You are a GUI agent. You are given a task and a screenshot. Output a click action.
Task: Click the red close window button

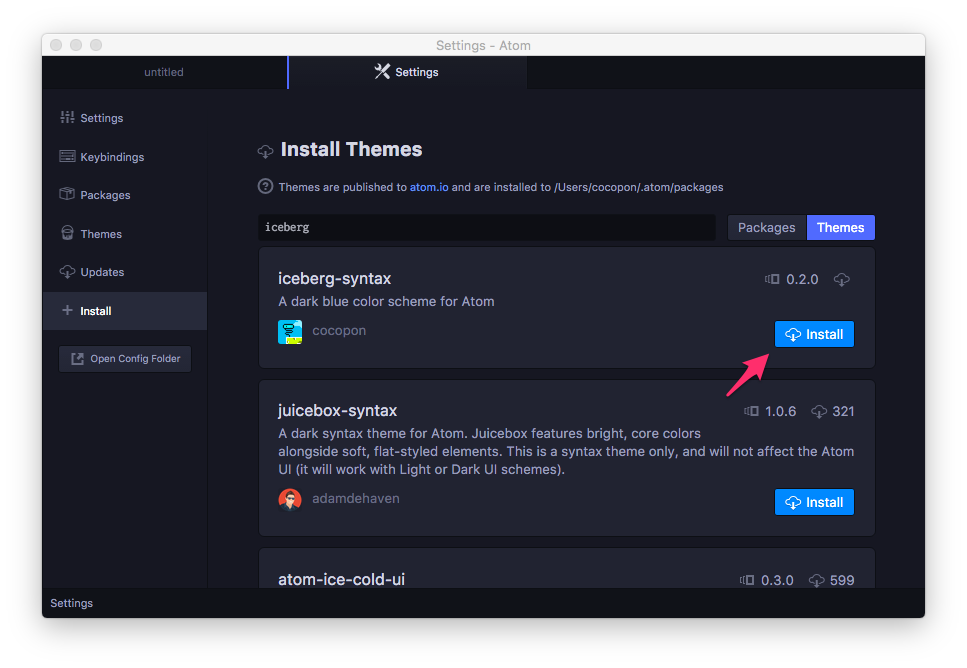pos(56,45)
